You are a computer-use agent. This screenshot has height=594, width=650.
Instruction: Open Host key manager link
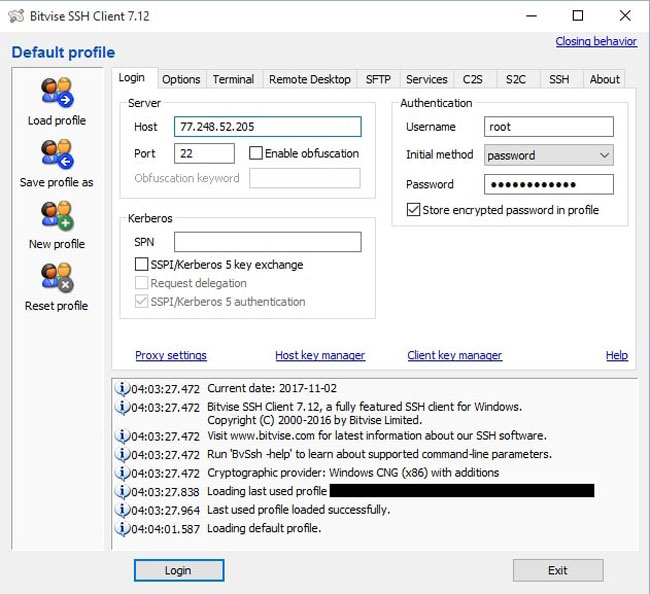coord(320,355)
